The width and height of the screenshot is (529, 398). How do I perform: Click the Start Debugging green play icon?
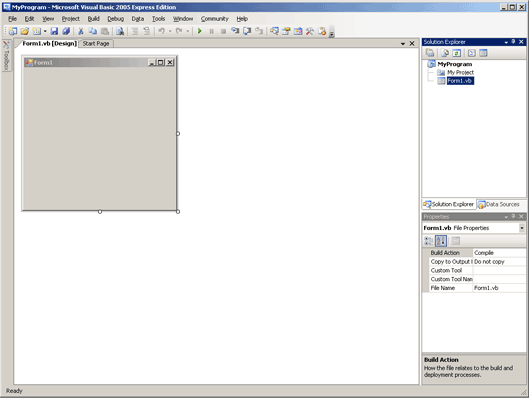[200, 31]
